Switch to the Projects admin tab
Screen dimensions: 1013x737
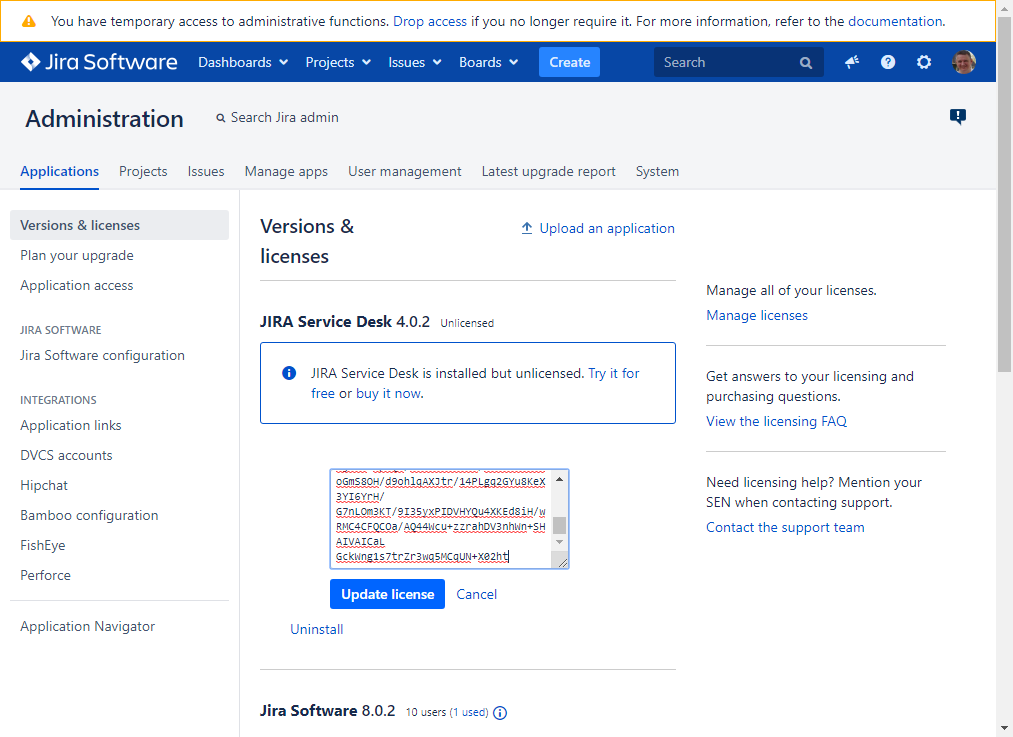point(143,171)
